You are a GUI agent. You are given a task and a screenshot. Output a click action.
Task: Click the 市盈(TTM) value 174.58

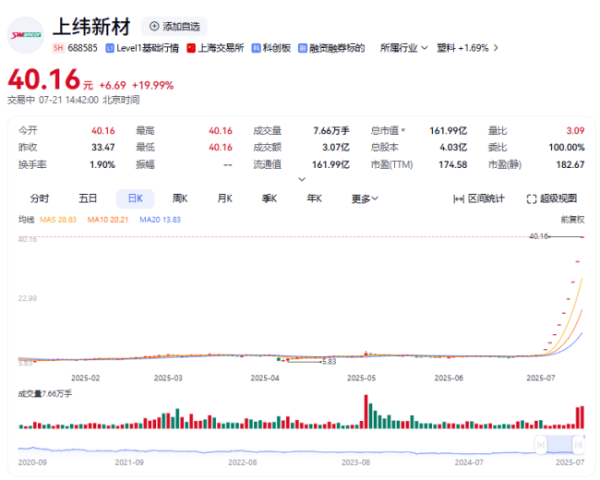[x=453, y=165]
